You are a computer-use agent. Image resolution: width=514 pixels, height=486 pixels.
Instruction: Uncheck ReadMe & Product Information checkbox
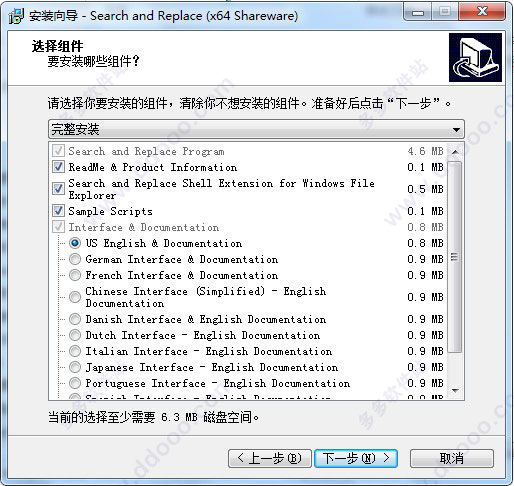pos(58,167)
